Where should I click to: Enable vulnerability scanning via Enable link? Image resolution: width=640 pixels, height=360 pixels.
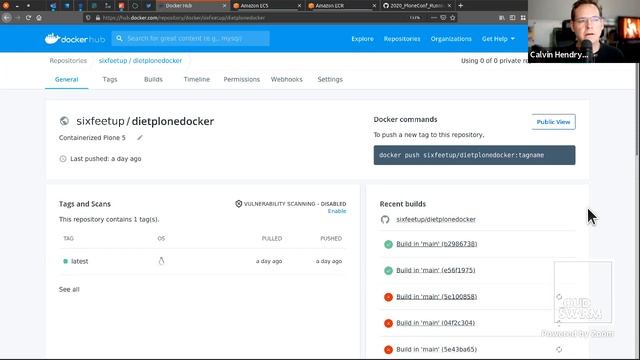coord(337,211)
